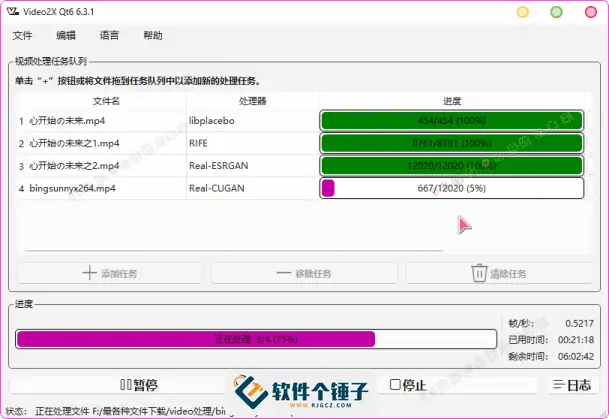Image resolution: width=609 pixels, height=419 pixels.
Task: Close window with the red button
Action: pyautogui.click(x=591, y=12)
